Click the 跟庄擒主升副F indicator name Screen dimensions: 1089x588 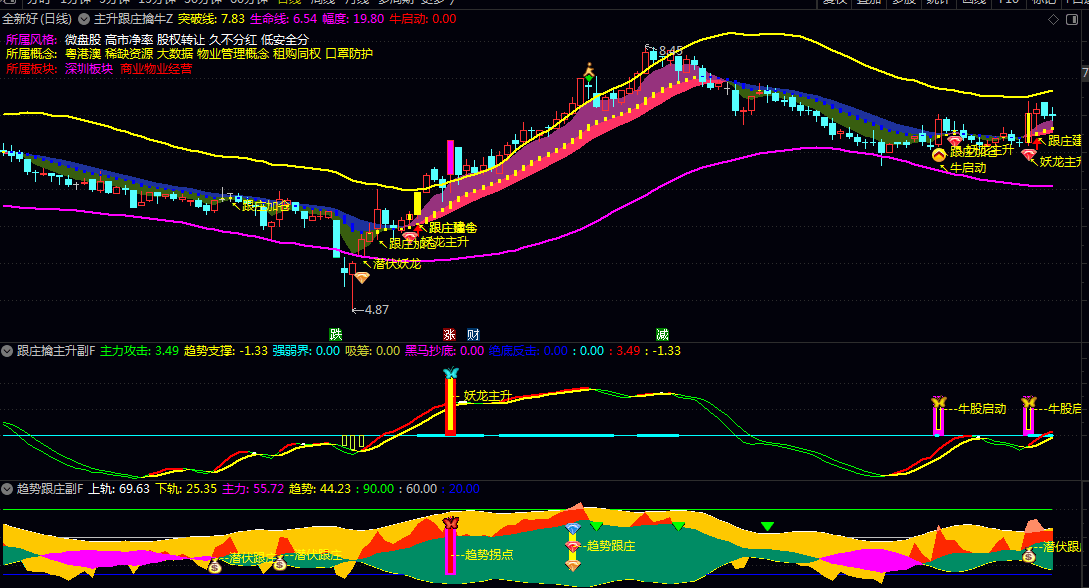pos(56,351)
